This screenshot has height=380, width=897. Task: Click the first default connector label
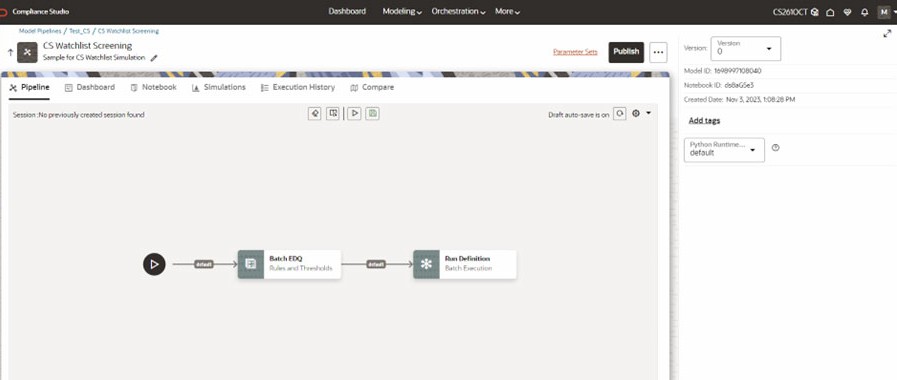coord(204,264)
